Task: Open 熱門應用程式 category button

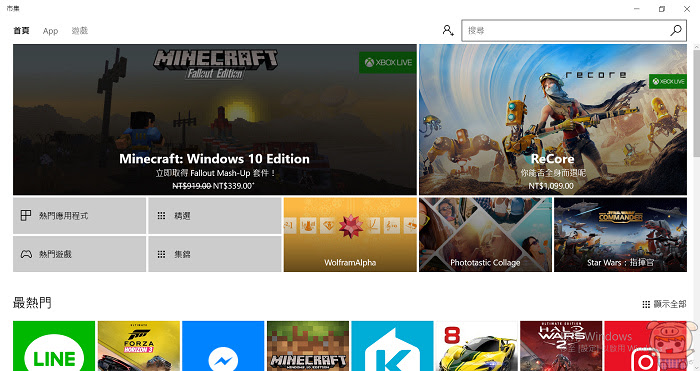Action: coord(79,216)
